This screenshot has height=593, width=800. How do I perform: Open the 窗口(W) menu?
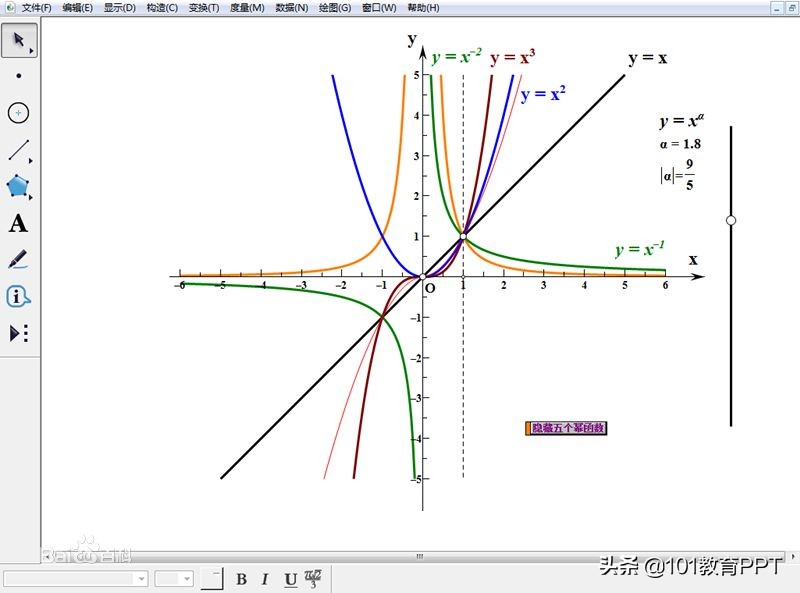point(379,8)
